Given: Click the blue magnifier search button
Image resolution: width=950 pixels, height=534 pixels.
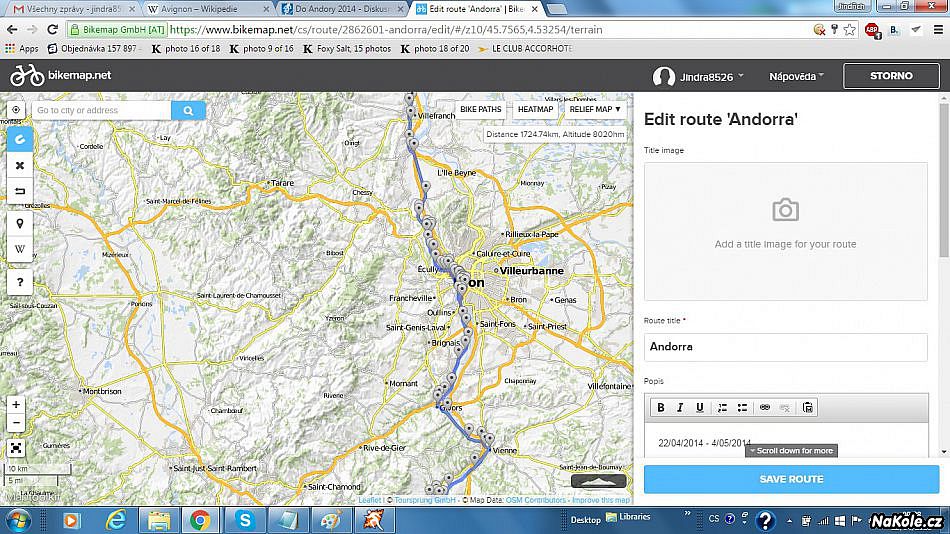Looking at the screenshot, I should 188,110.
